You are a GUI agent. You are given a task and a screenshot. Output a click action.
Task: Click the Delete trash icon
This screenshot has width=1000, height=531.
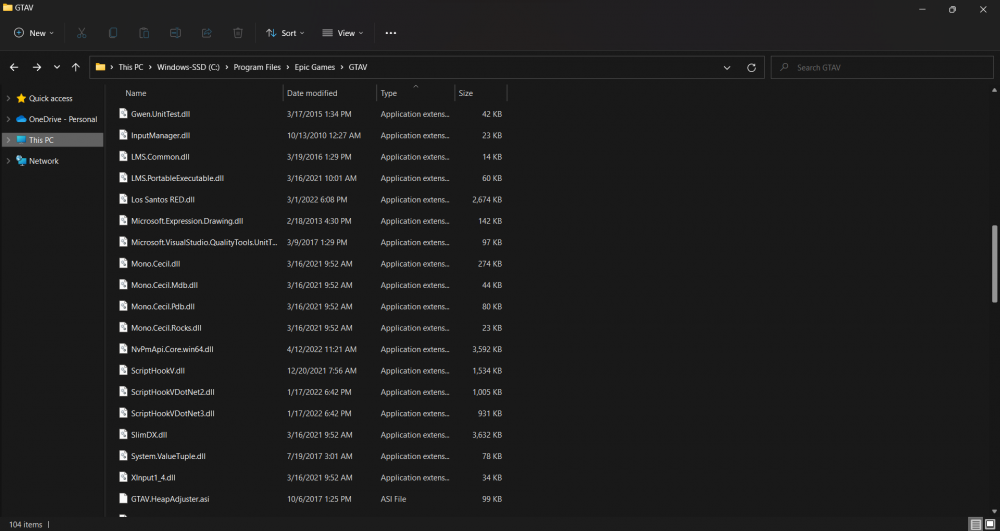coord(238,33)
